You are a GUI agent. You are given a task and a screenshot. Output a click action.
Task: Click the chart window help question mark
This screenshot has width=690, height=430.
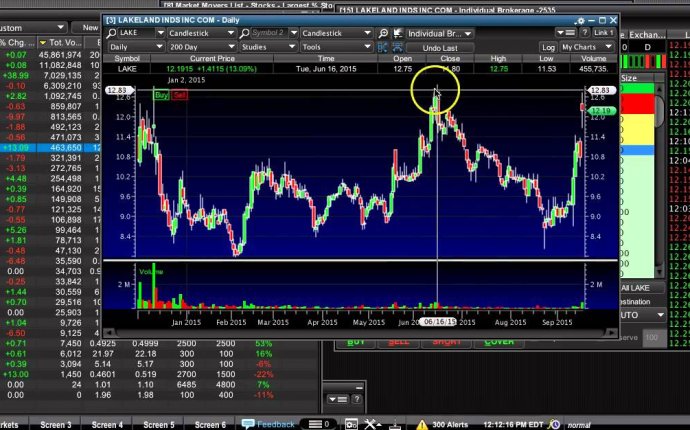click(584, 33)
